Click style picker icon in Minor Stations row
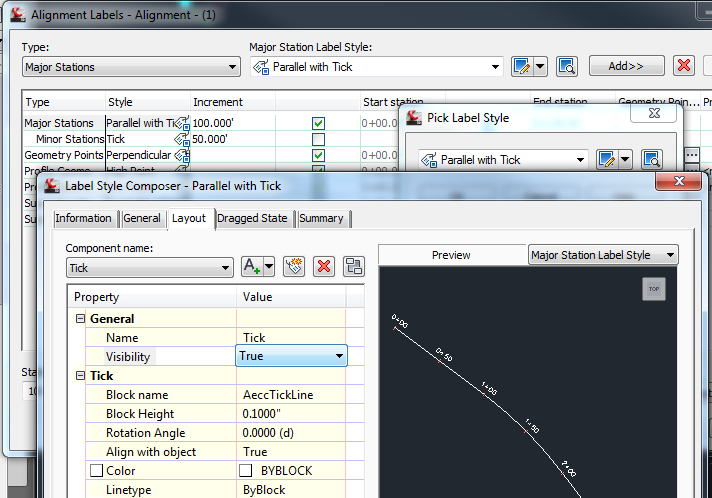The width and height of the screenshot is (712, 498). (183, 139)
